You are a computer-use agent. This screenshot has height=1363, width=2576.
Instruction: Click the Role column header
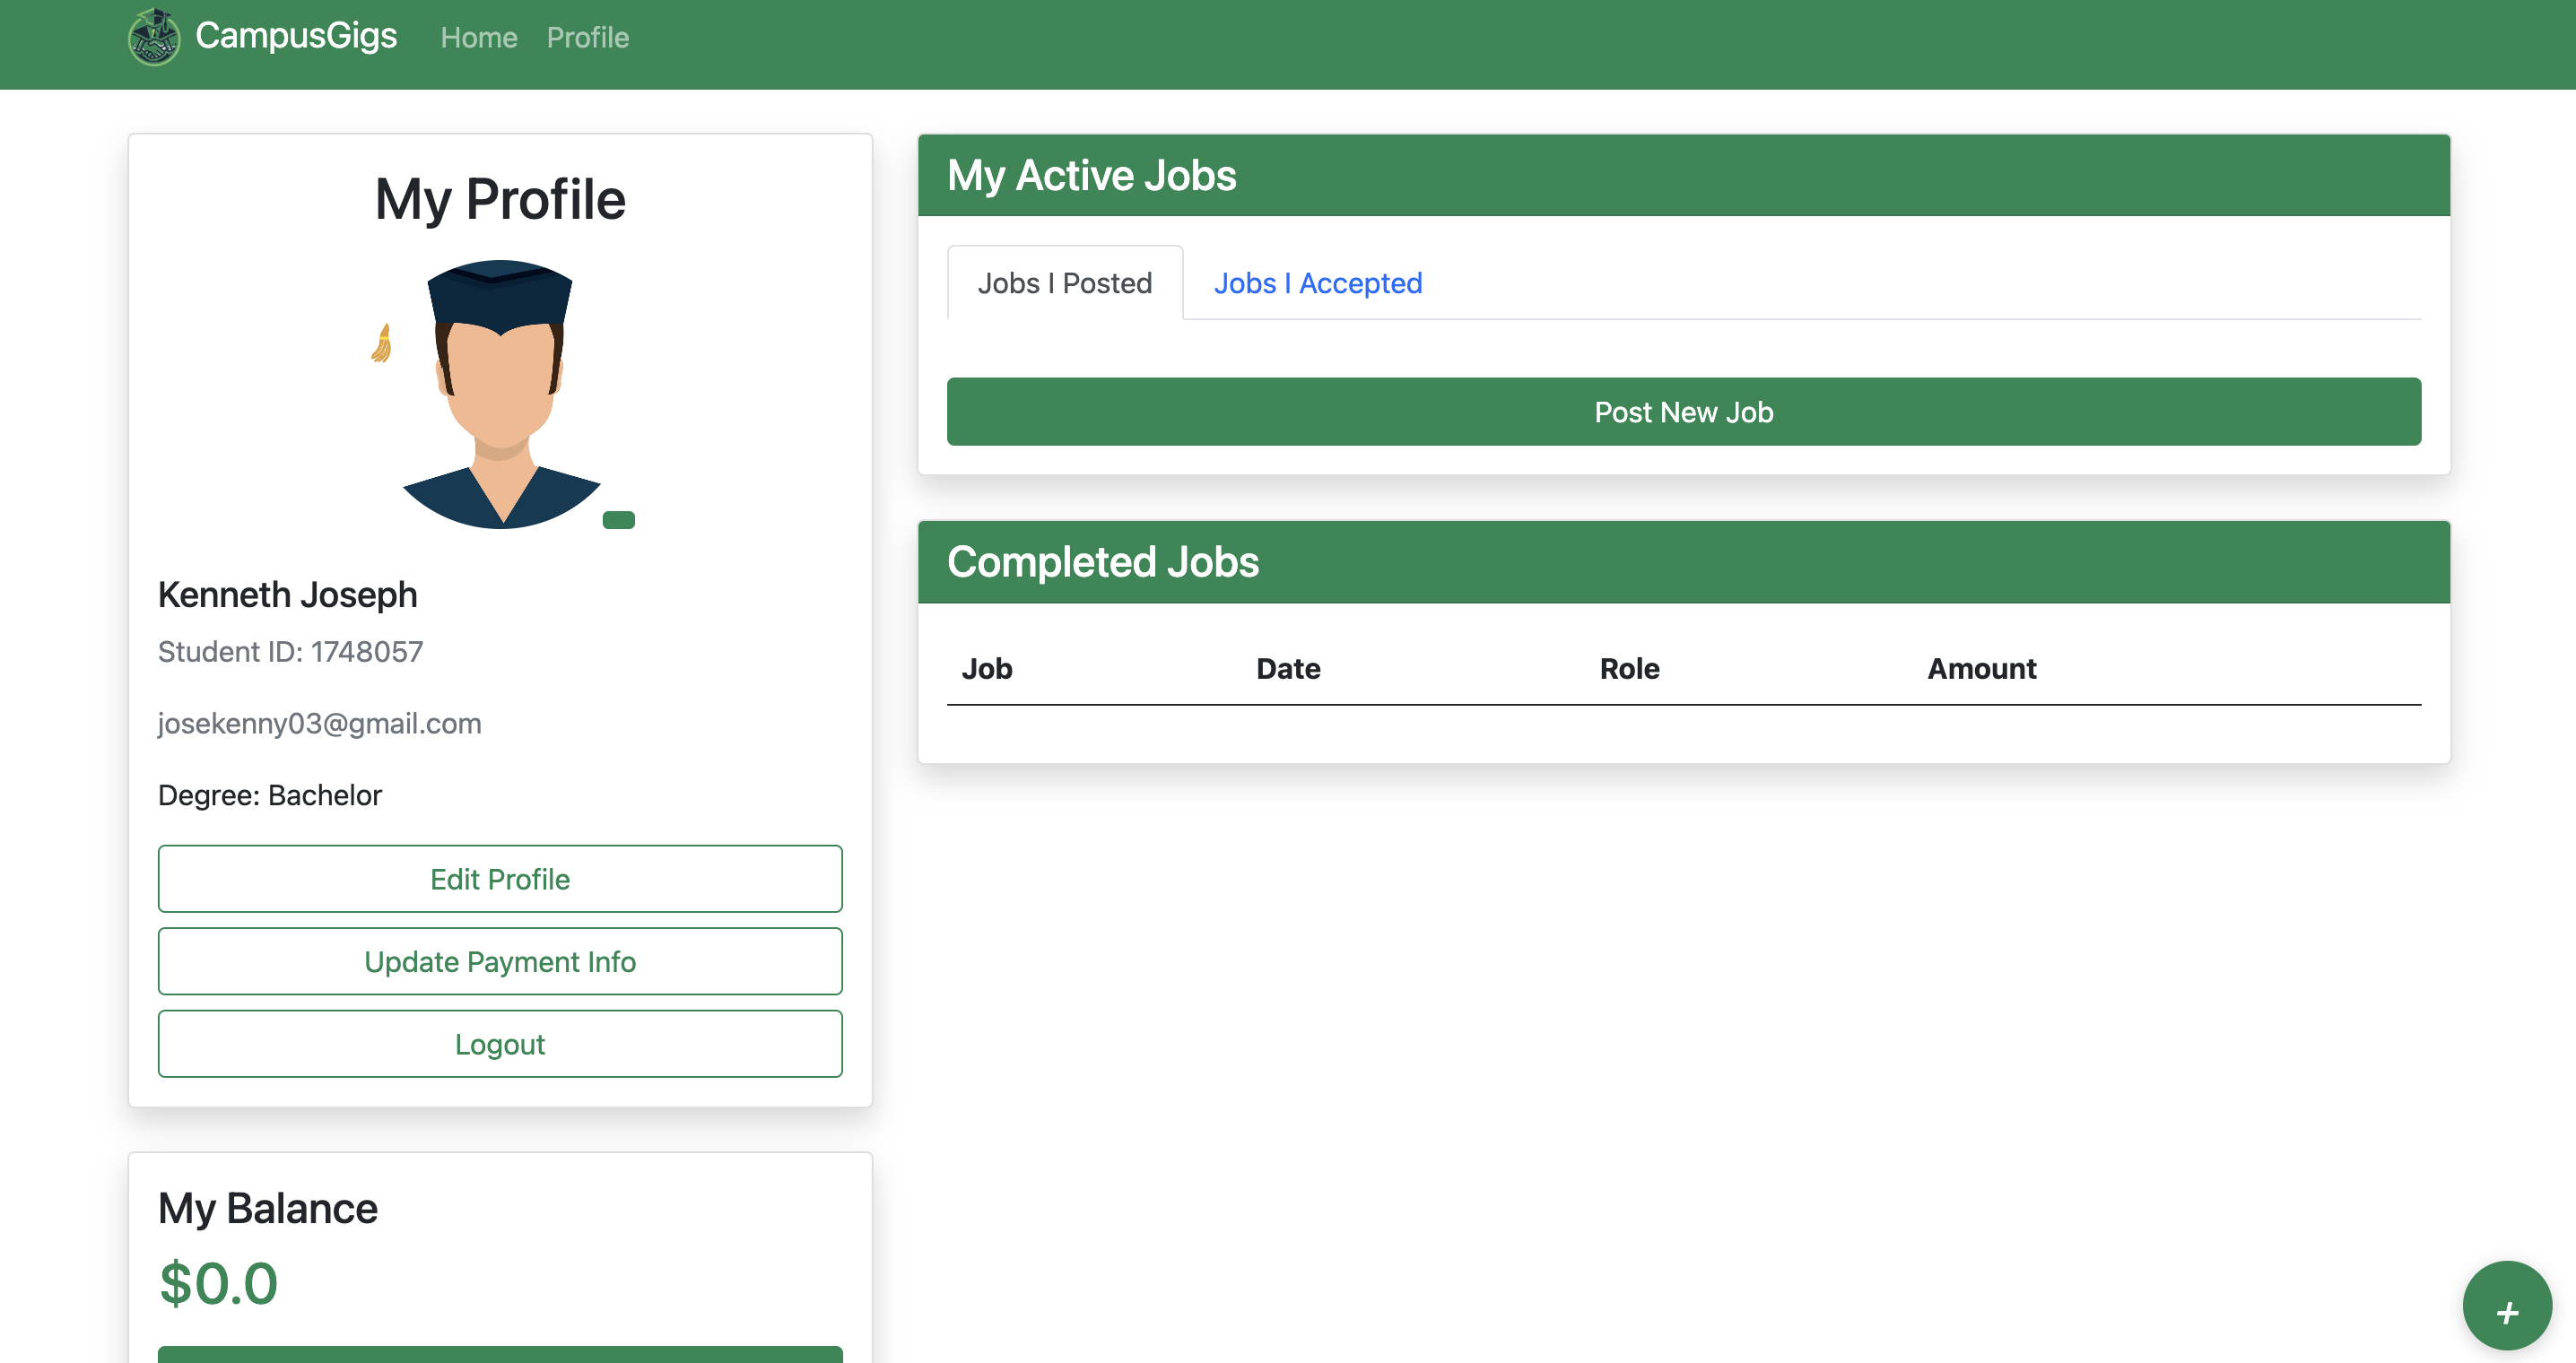pos(1629,668)
